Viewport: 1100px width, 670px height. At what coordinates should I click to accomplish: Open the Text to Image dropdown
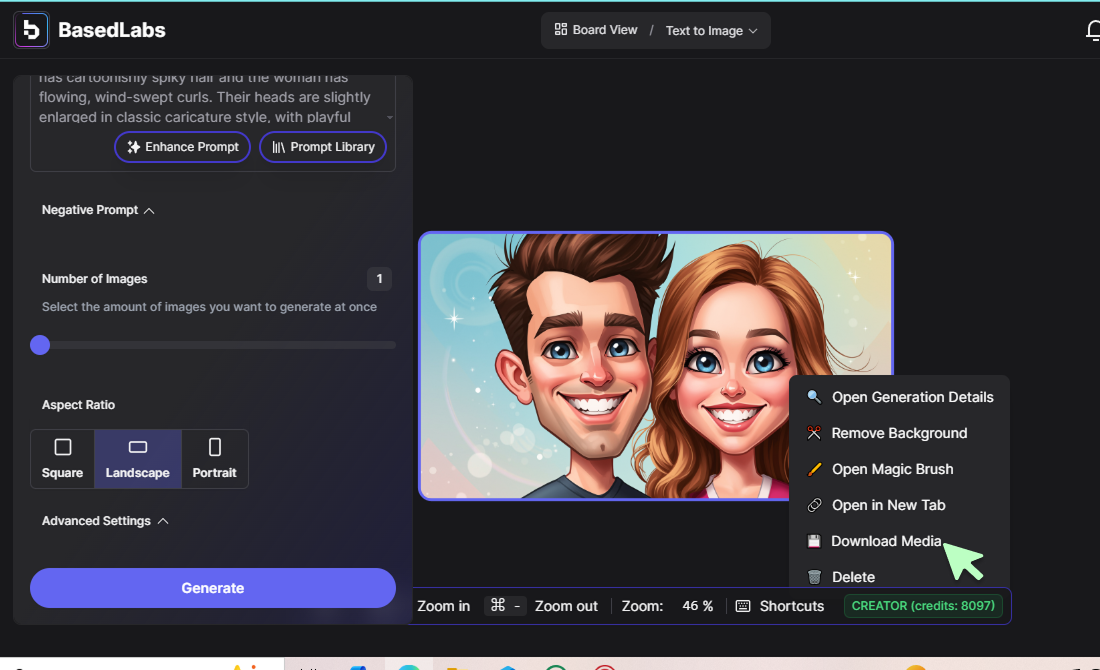[712, 31]
